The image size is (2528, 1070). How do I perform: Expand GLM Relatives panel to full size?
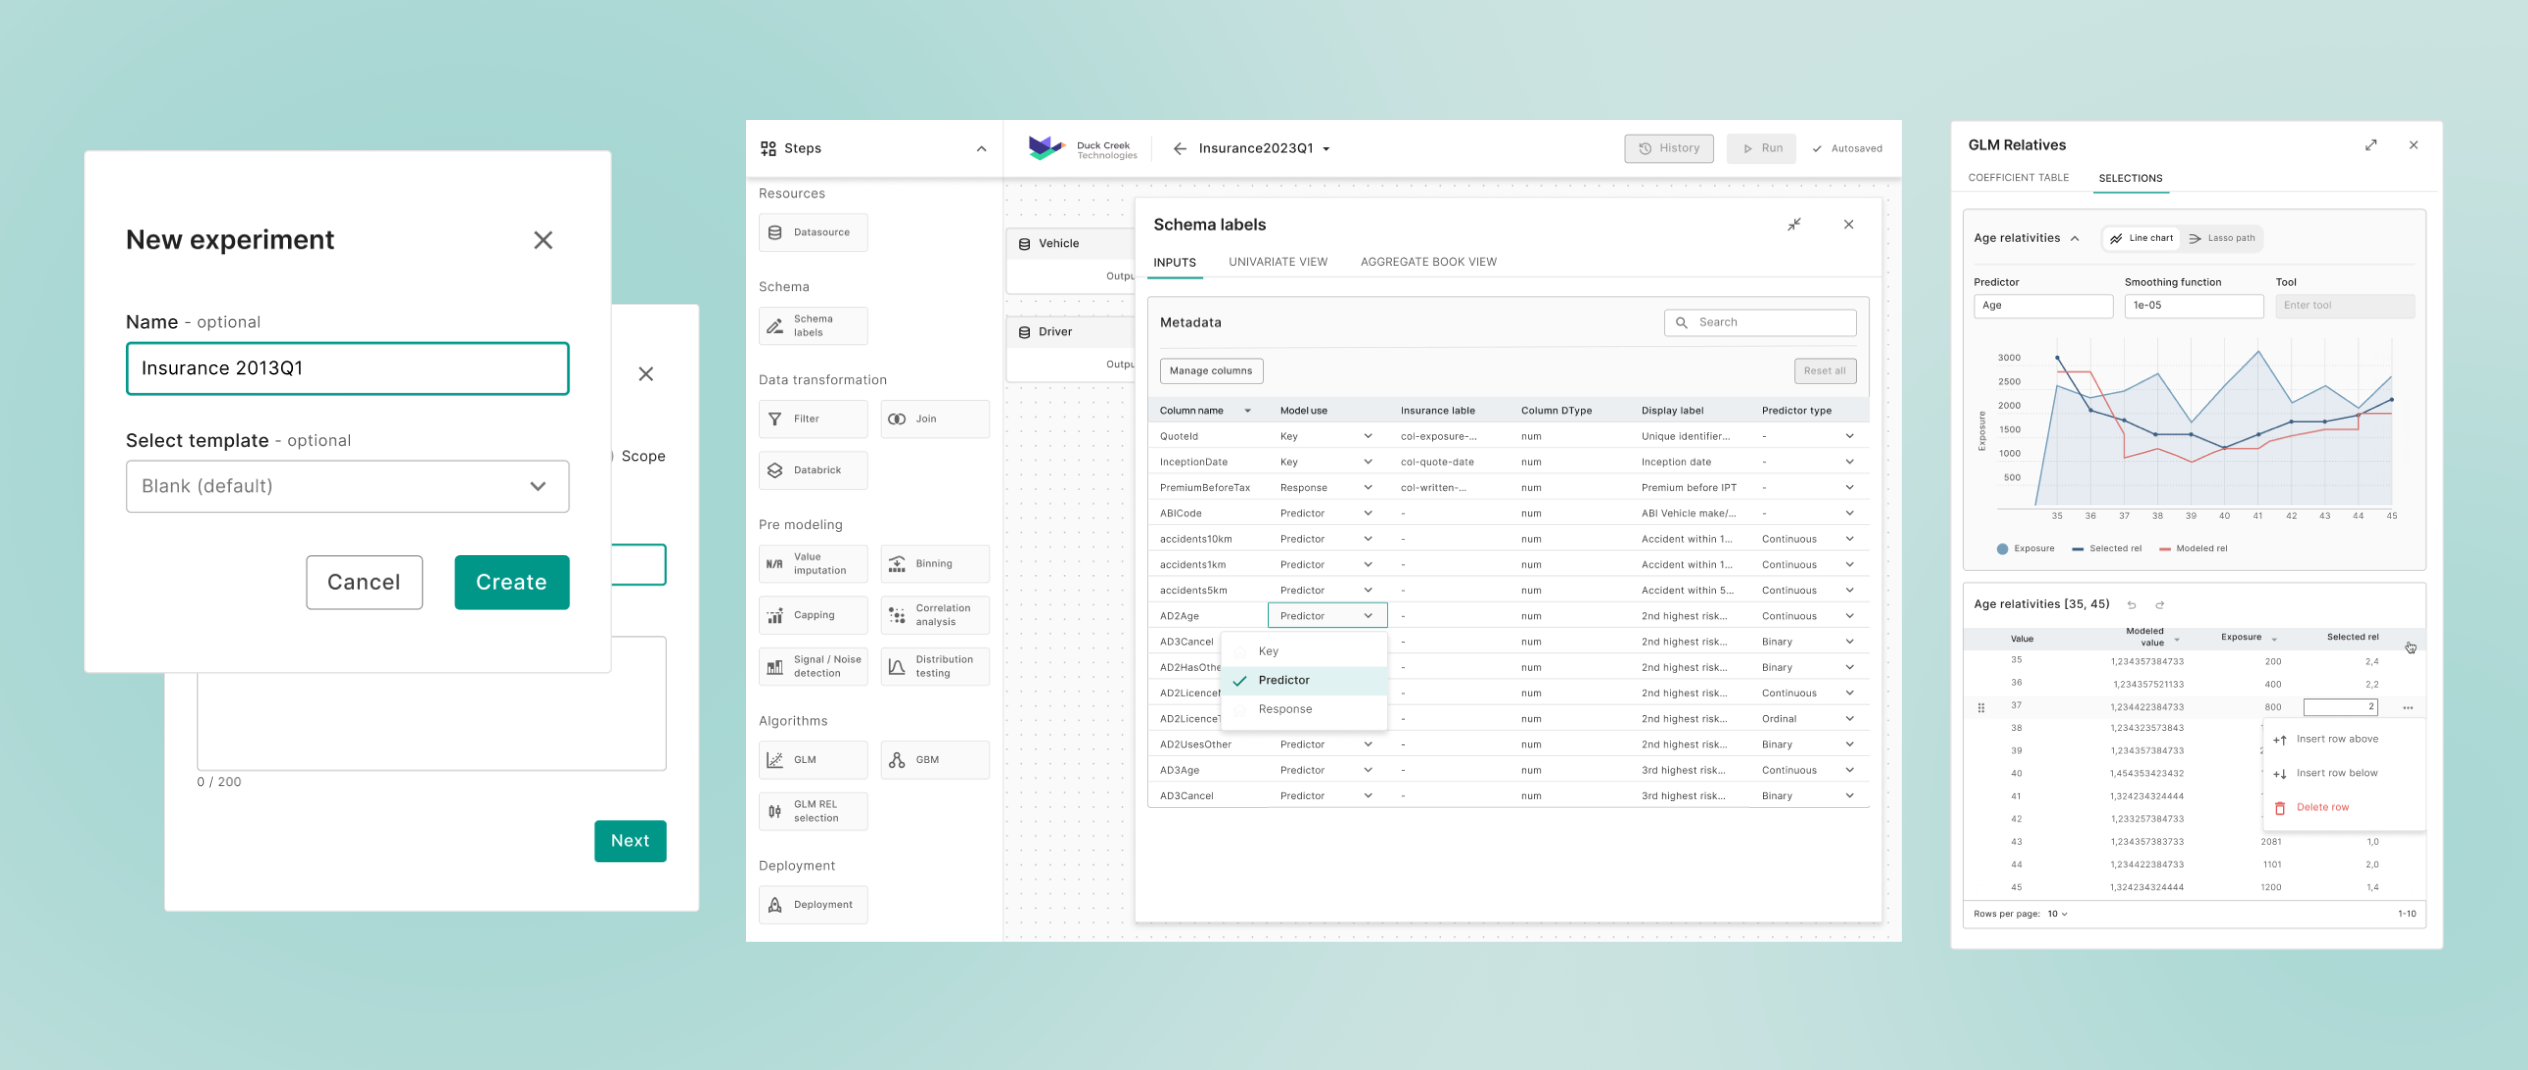pyautogui.click(x=2371, y=145)
